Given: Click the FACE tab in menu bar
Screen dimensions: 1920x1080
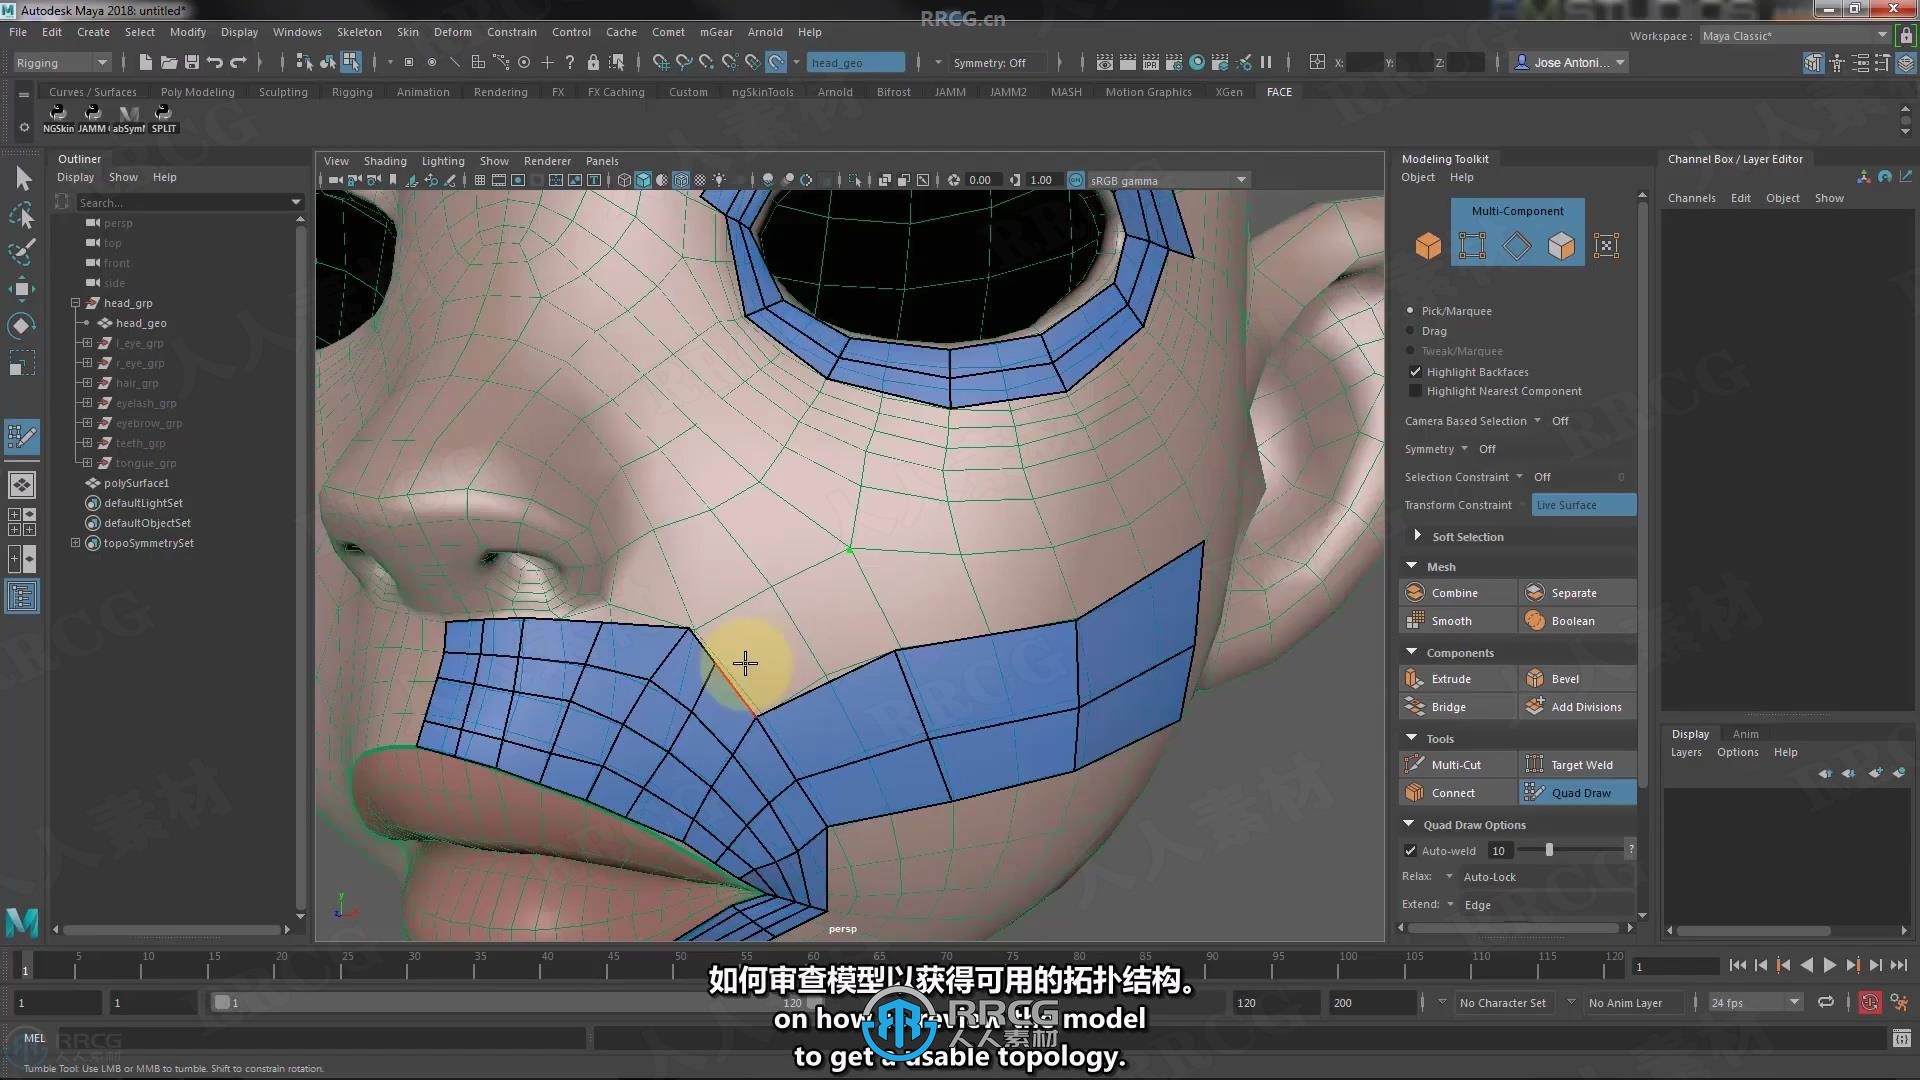Looking at the screenshot, I should pyautogui.click(x=1279, y=91).
